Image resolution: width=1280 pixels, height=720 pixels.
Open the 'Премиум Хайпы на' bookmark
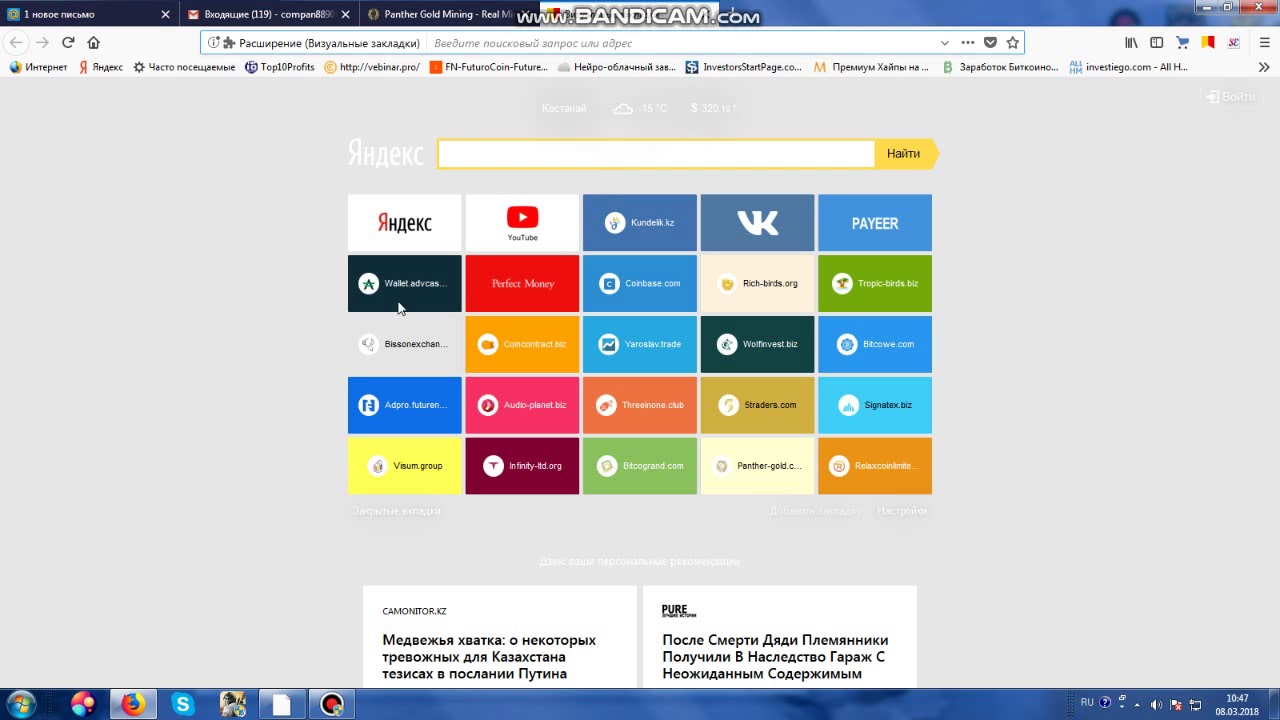click(870, 67)
